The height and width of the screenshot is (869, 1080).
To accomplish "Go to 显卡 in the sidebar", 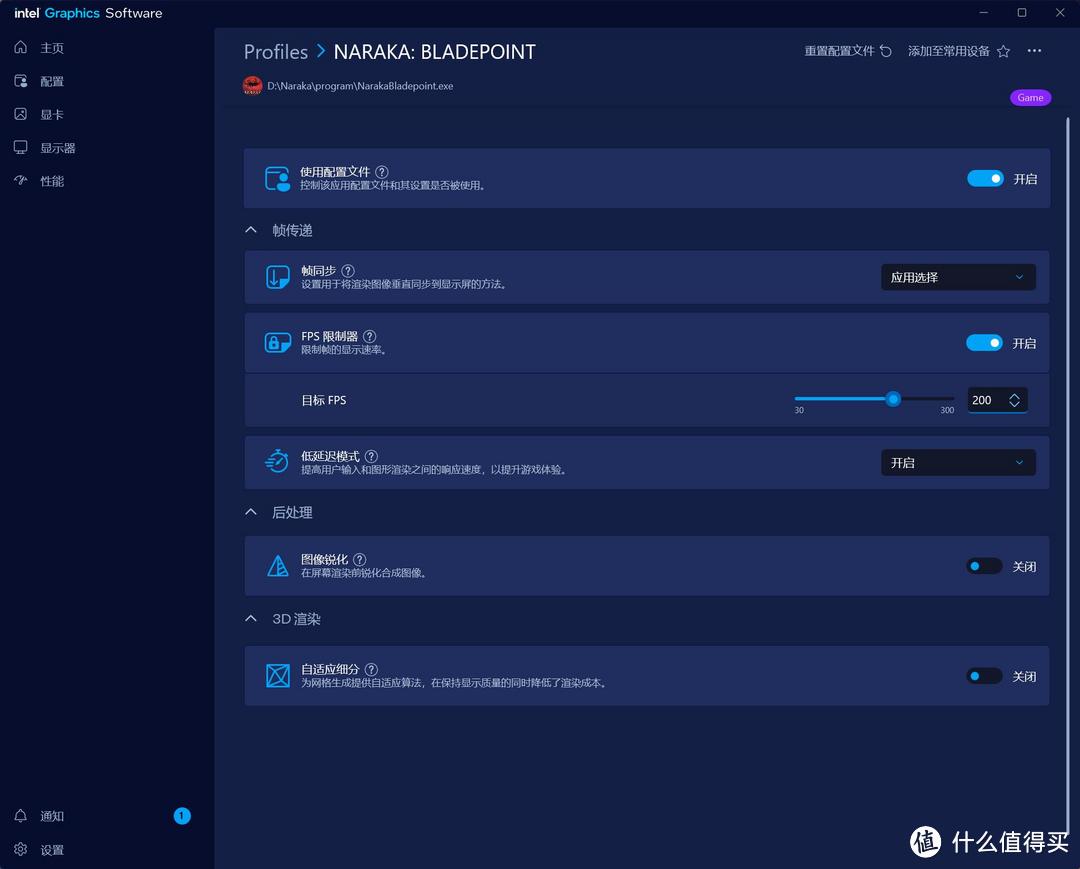I will click(52, 114).
